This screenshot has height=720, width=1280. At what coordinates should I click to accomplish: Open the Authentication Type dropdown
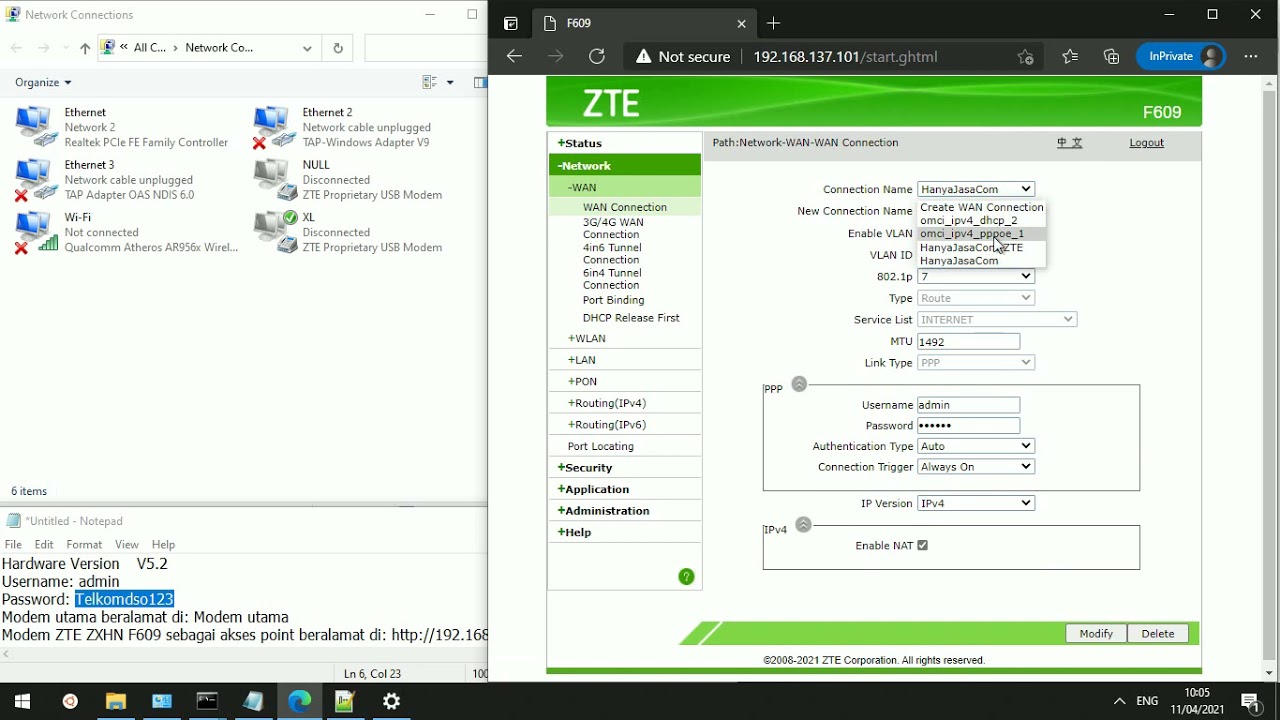(x=976, y=446)
